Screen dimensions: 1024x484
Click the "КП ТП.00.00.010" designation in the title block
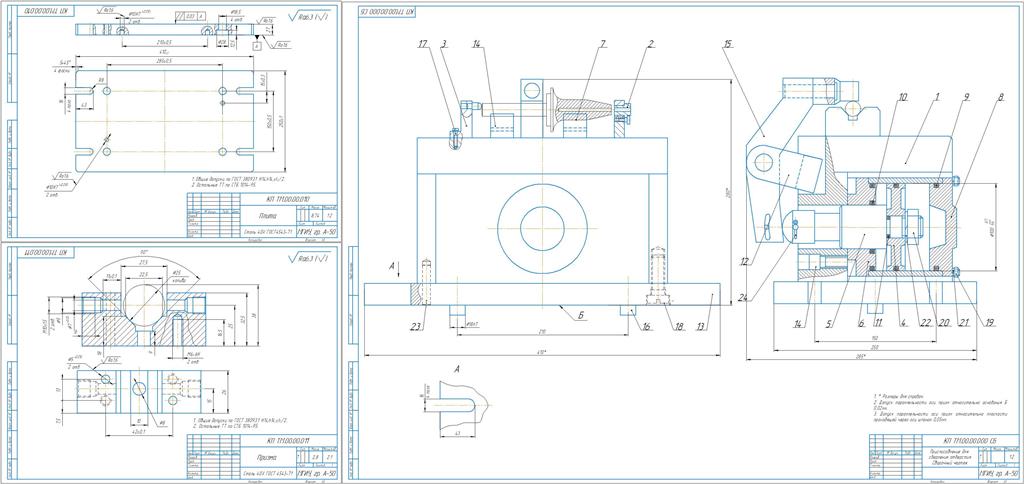point(289,199)
